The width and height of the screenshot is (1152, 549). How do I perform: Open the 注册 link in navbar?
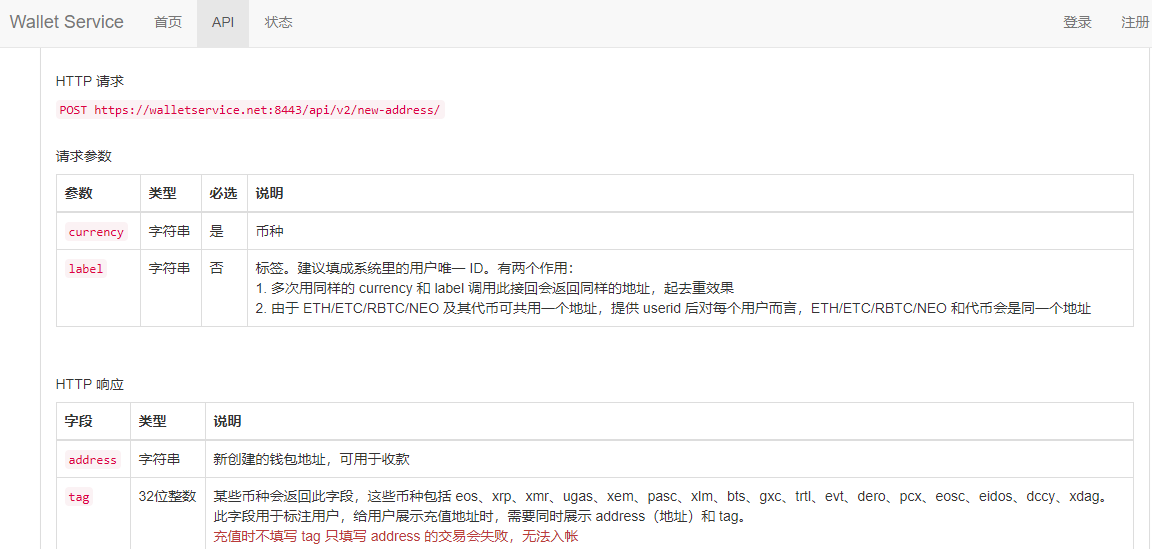(1135, 22)
